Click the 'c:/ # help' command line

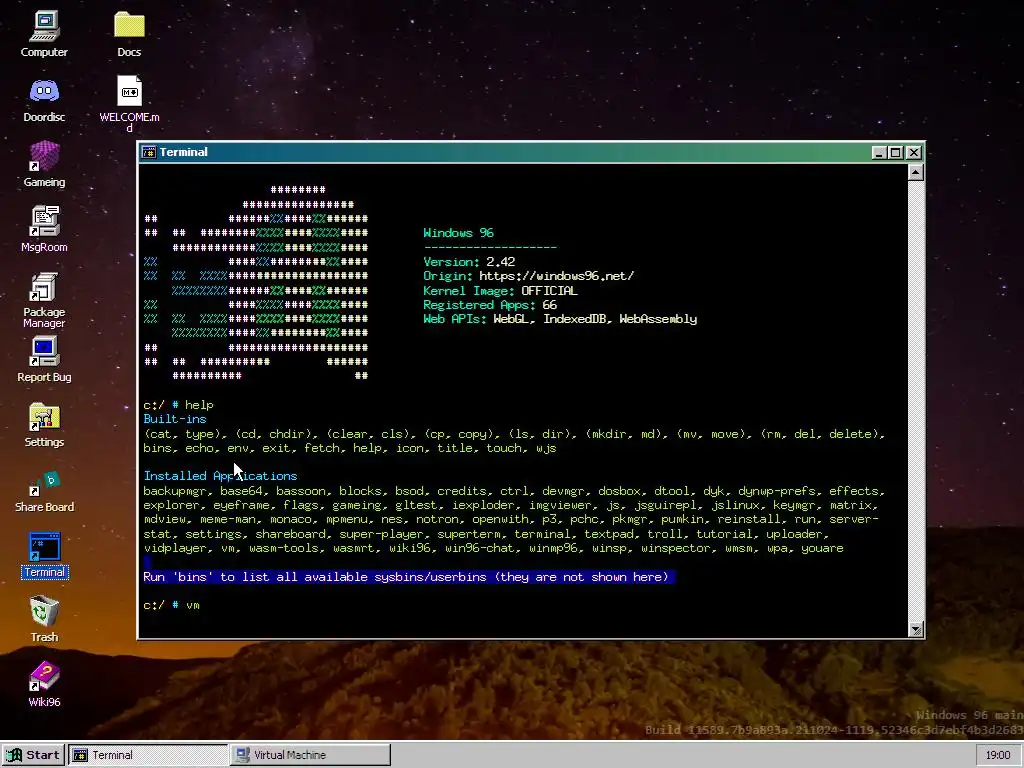tap(178, 405)
